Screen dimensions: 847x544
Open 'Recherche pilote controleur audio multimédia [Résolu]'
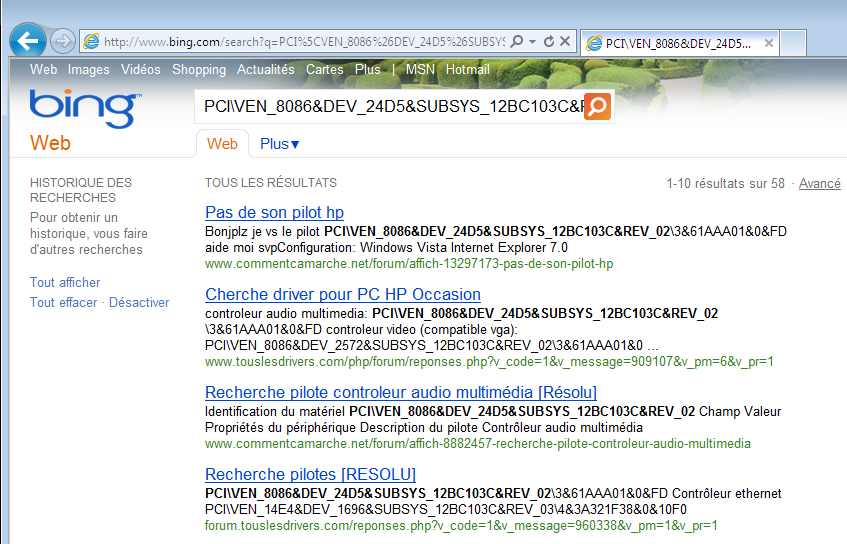[x=401, y=392]
